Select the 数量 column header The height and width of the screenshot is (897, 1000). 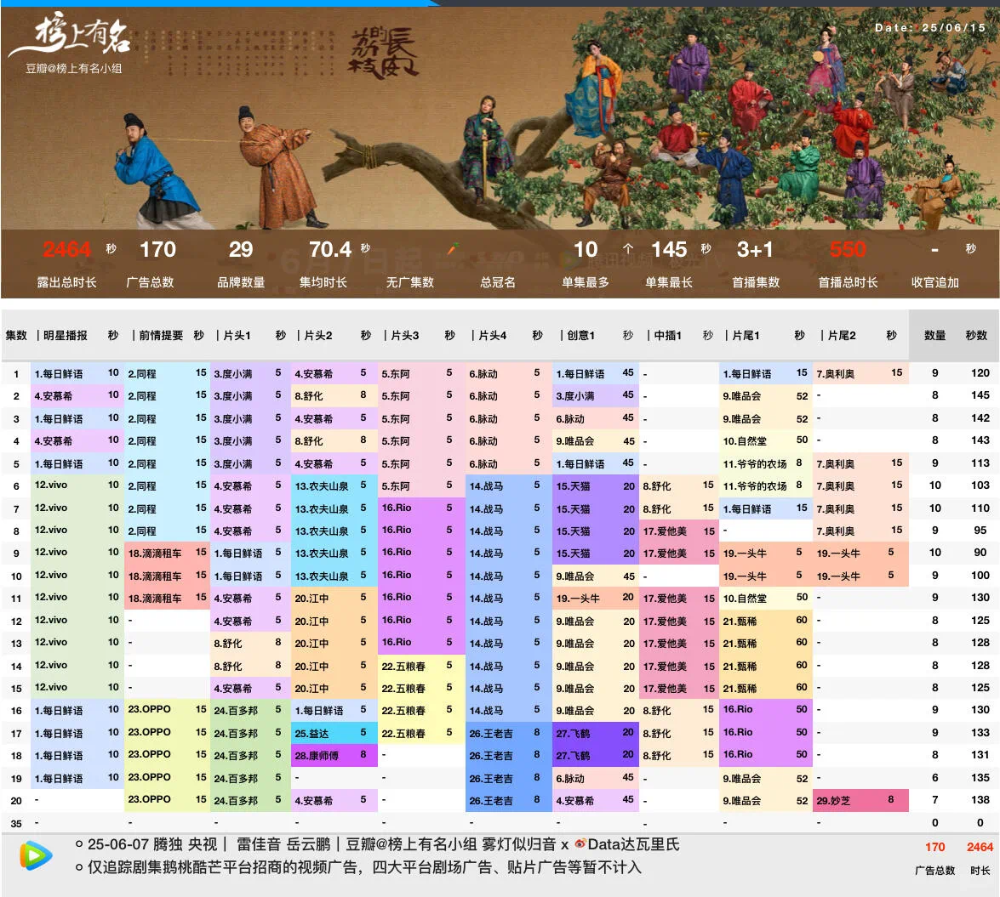point(935,335)
